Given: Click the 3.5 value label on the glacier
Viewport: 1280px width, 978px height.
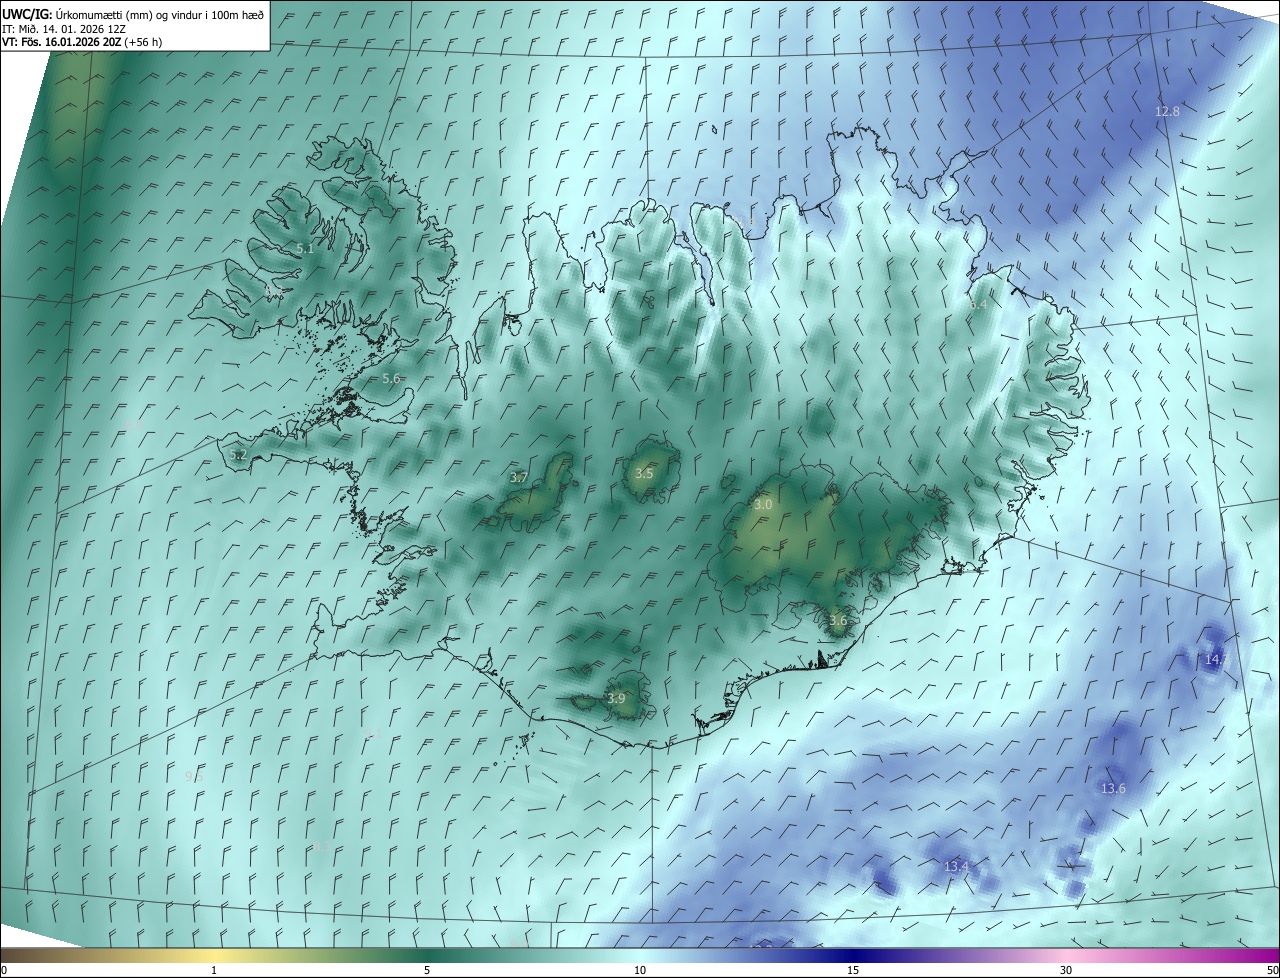Looking at the screenshot, I should 644,474.
